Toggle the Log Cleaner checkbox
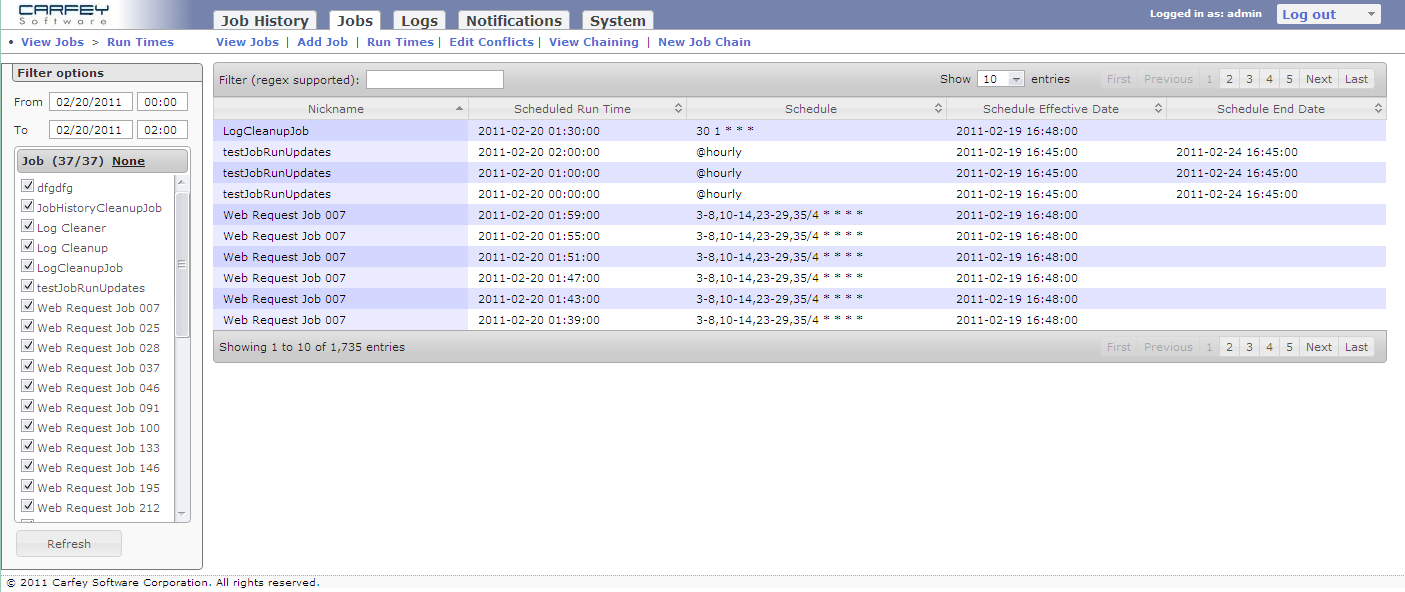Image resolution: width=1405 pixels, height=592 pixels. pyautogui.click(x=27, y=227)
